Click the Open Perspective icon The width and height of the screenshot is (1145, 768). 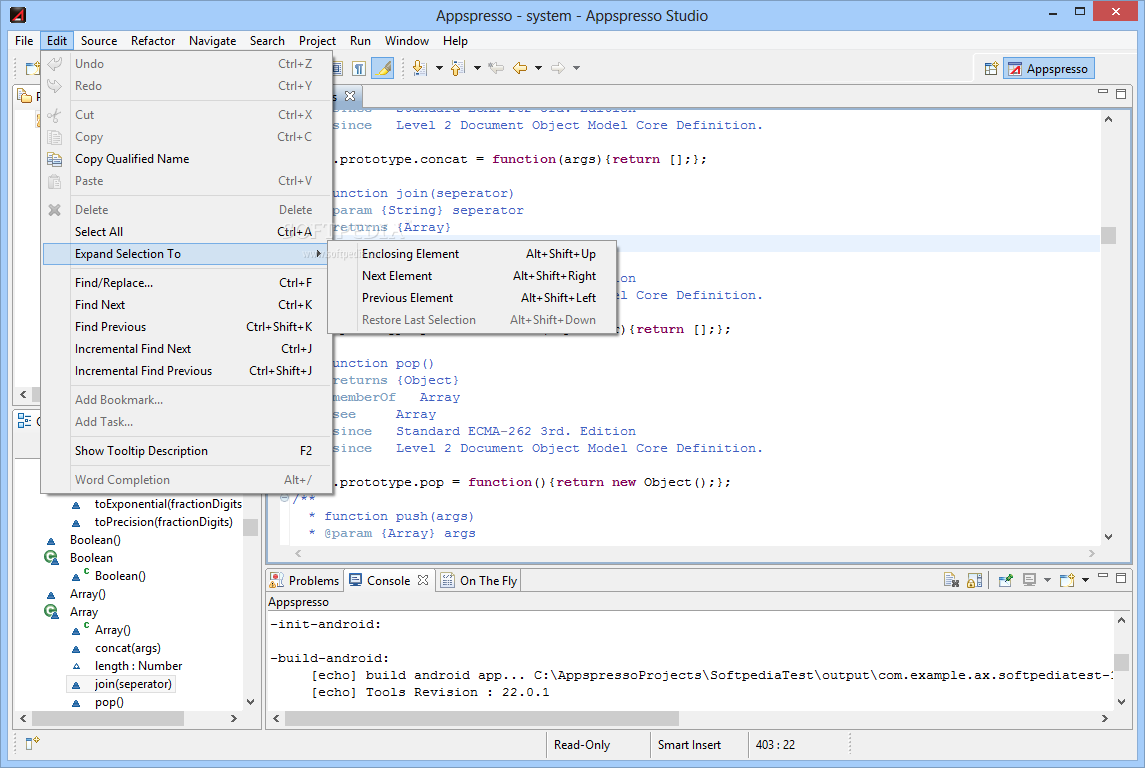click(991, 69)
